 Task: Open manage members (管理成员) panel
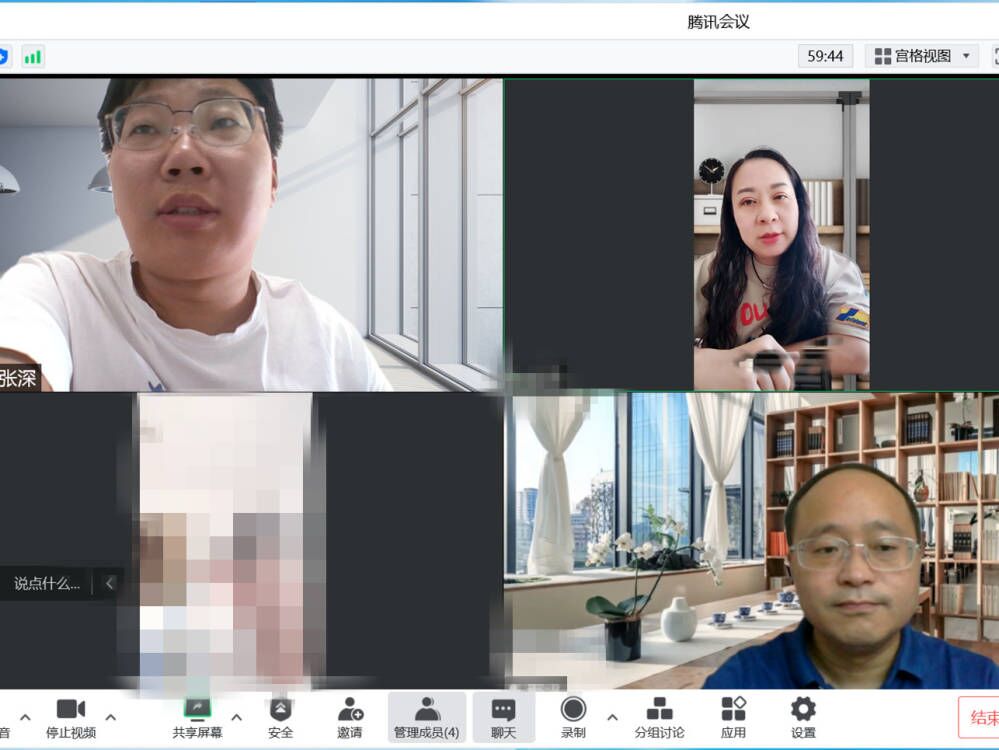coord(427,716)
